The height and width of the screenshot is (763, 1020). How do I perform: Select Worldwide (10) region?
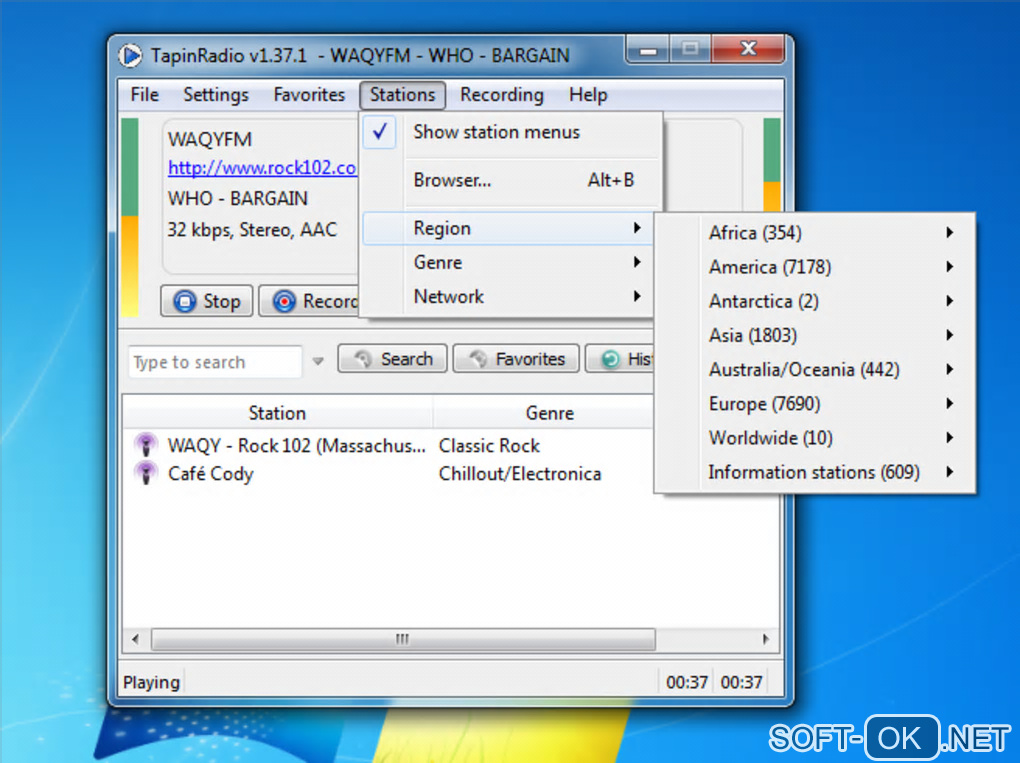(814, 438)
